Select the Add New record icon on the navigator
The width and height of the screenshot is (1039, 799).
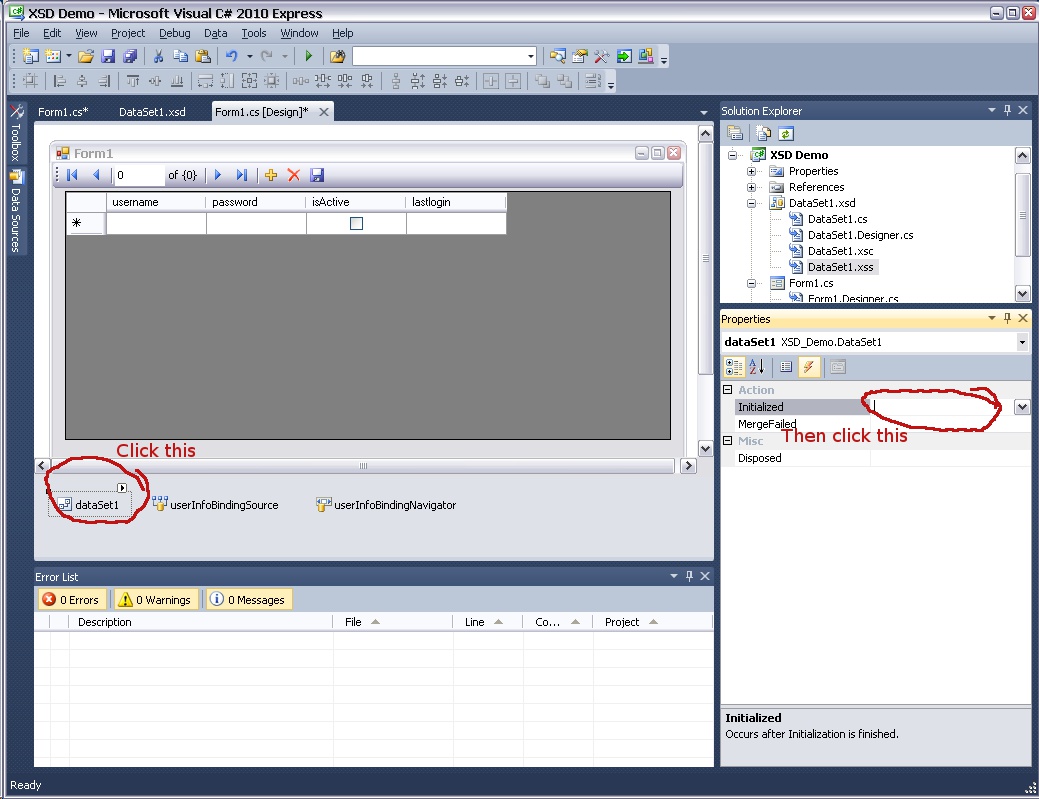[x=270, y=175]
